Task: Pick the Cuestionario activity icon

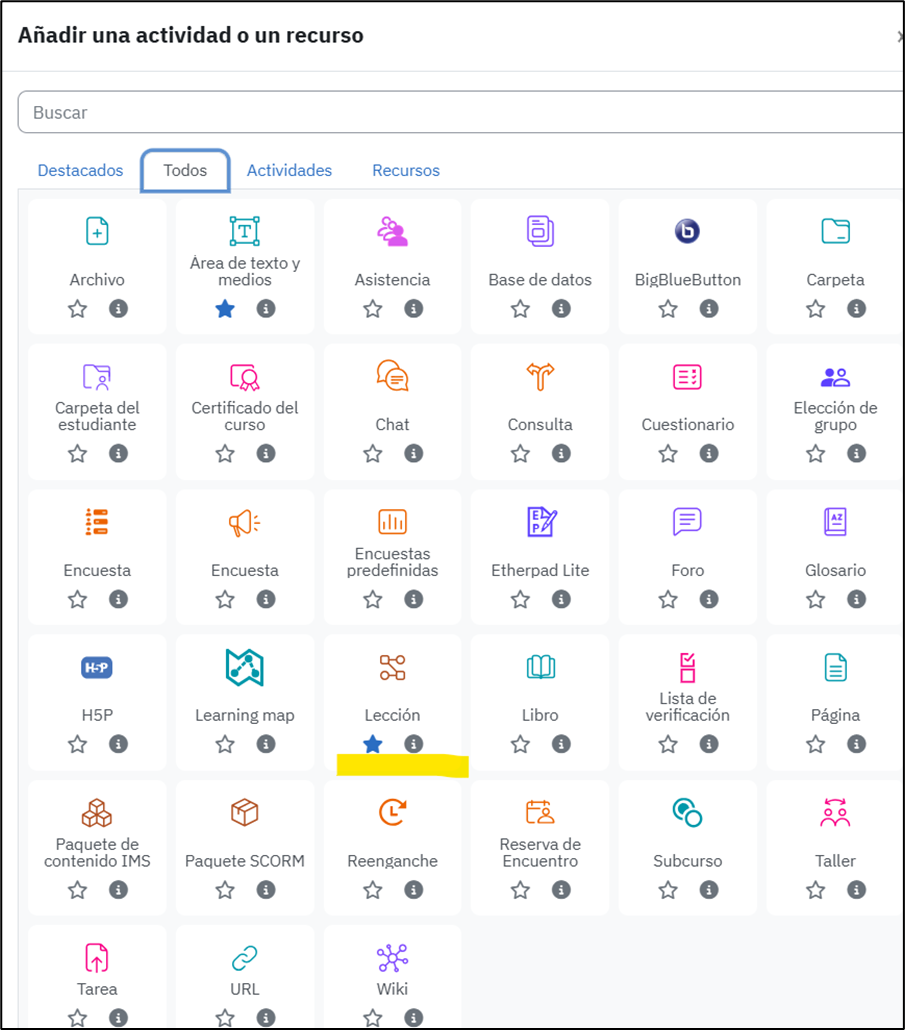Action: click(687, 377)
